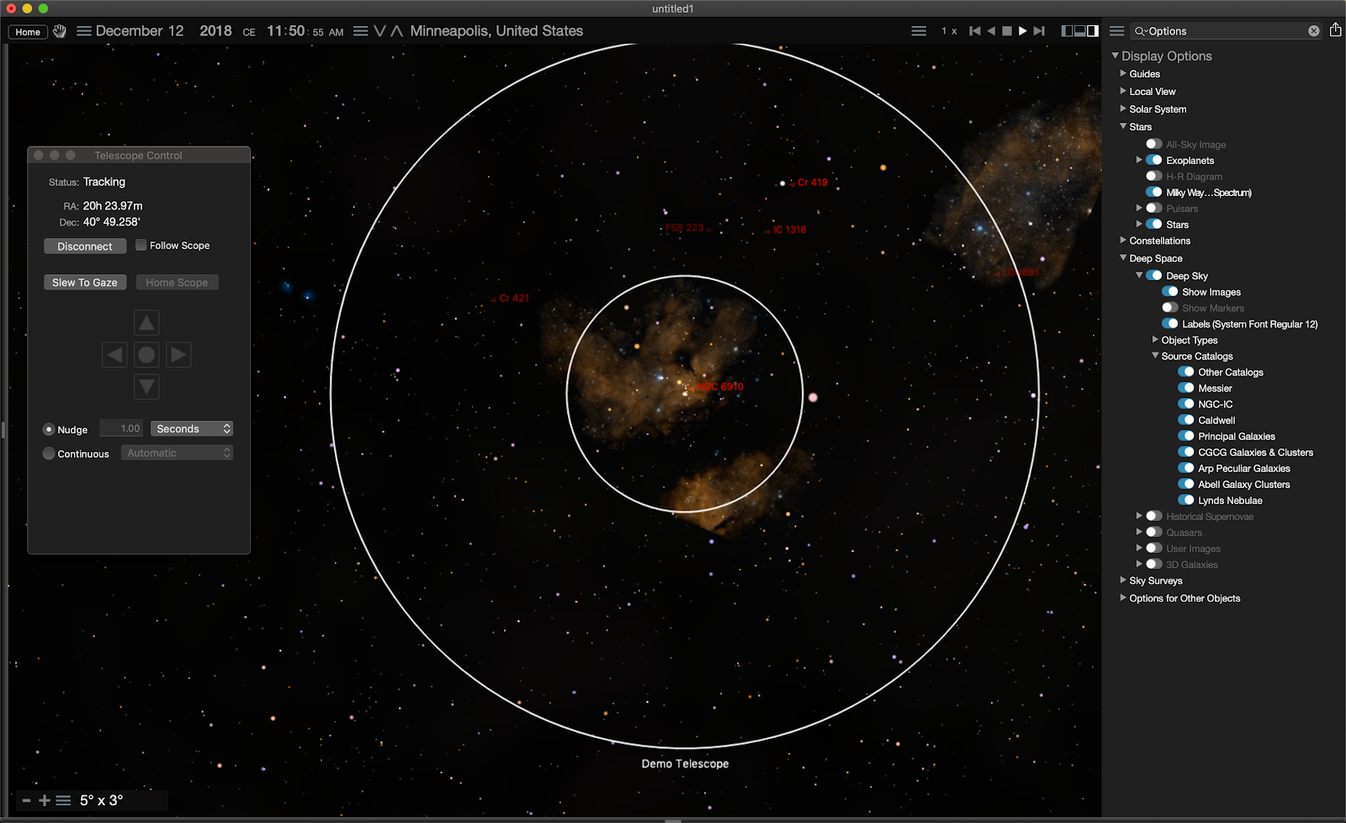Zoom out using the minus icon at bottom left

[x=26, y=800]
